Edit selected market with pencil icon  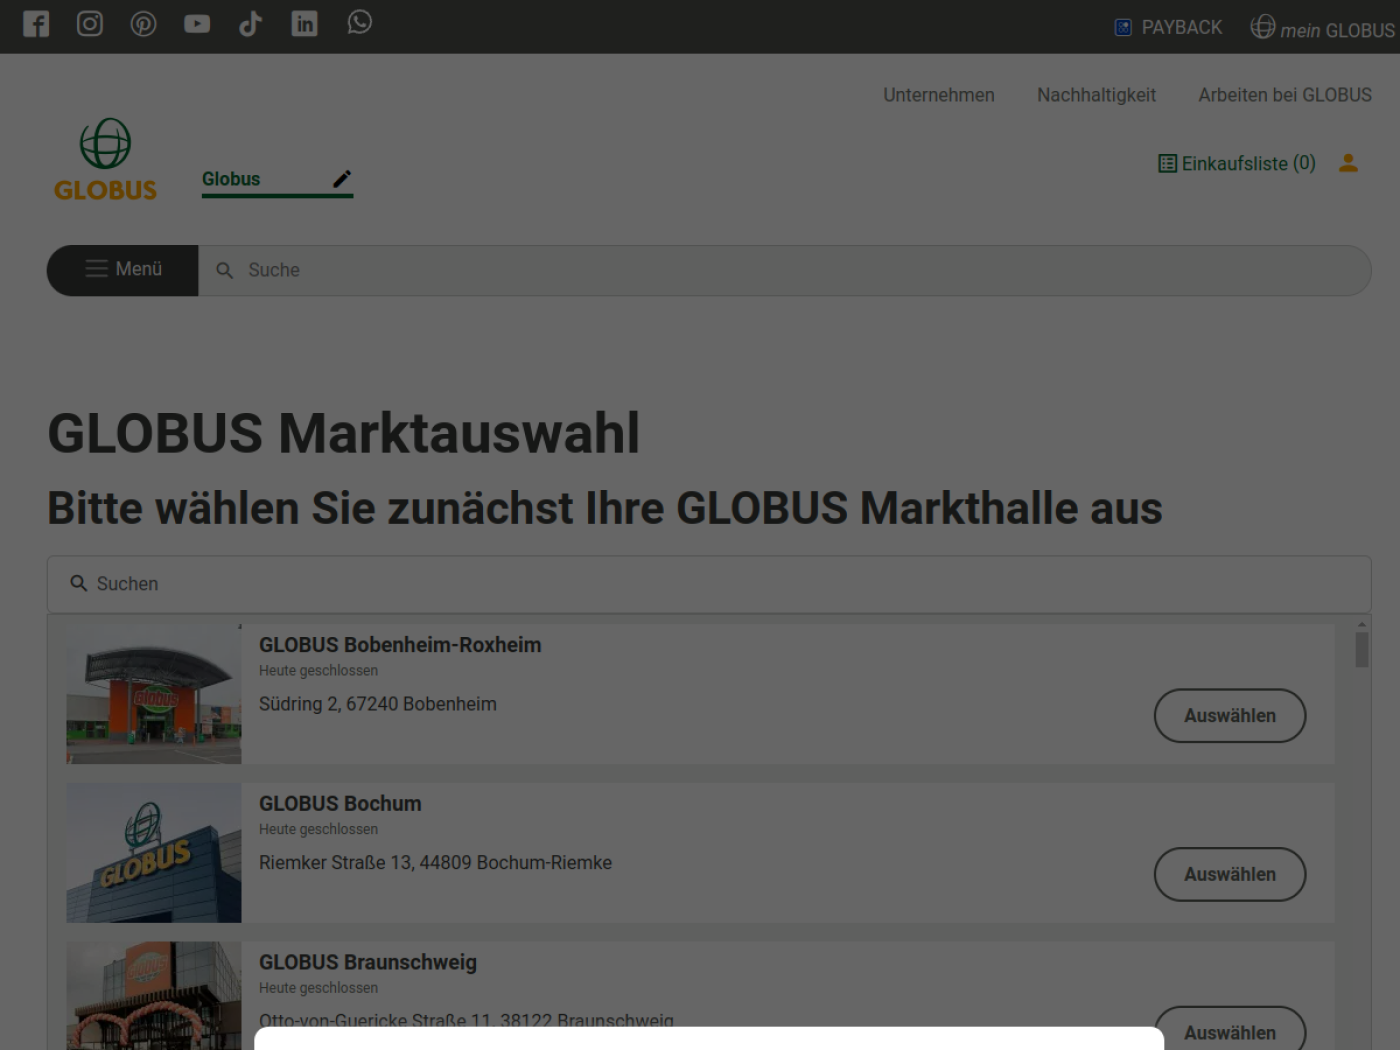click(x=342, y=179)
